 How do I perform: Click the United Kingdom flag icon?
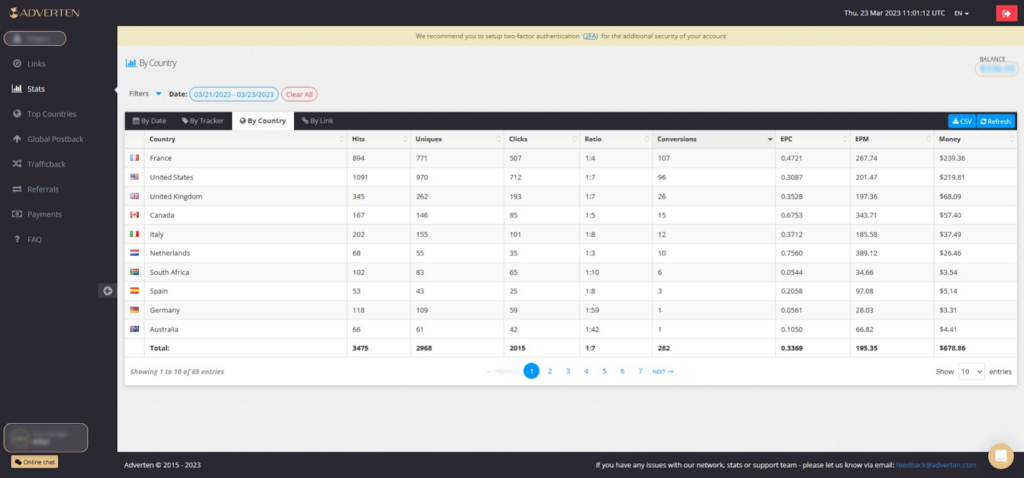tap(135, 196)
